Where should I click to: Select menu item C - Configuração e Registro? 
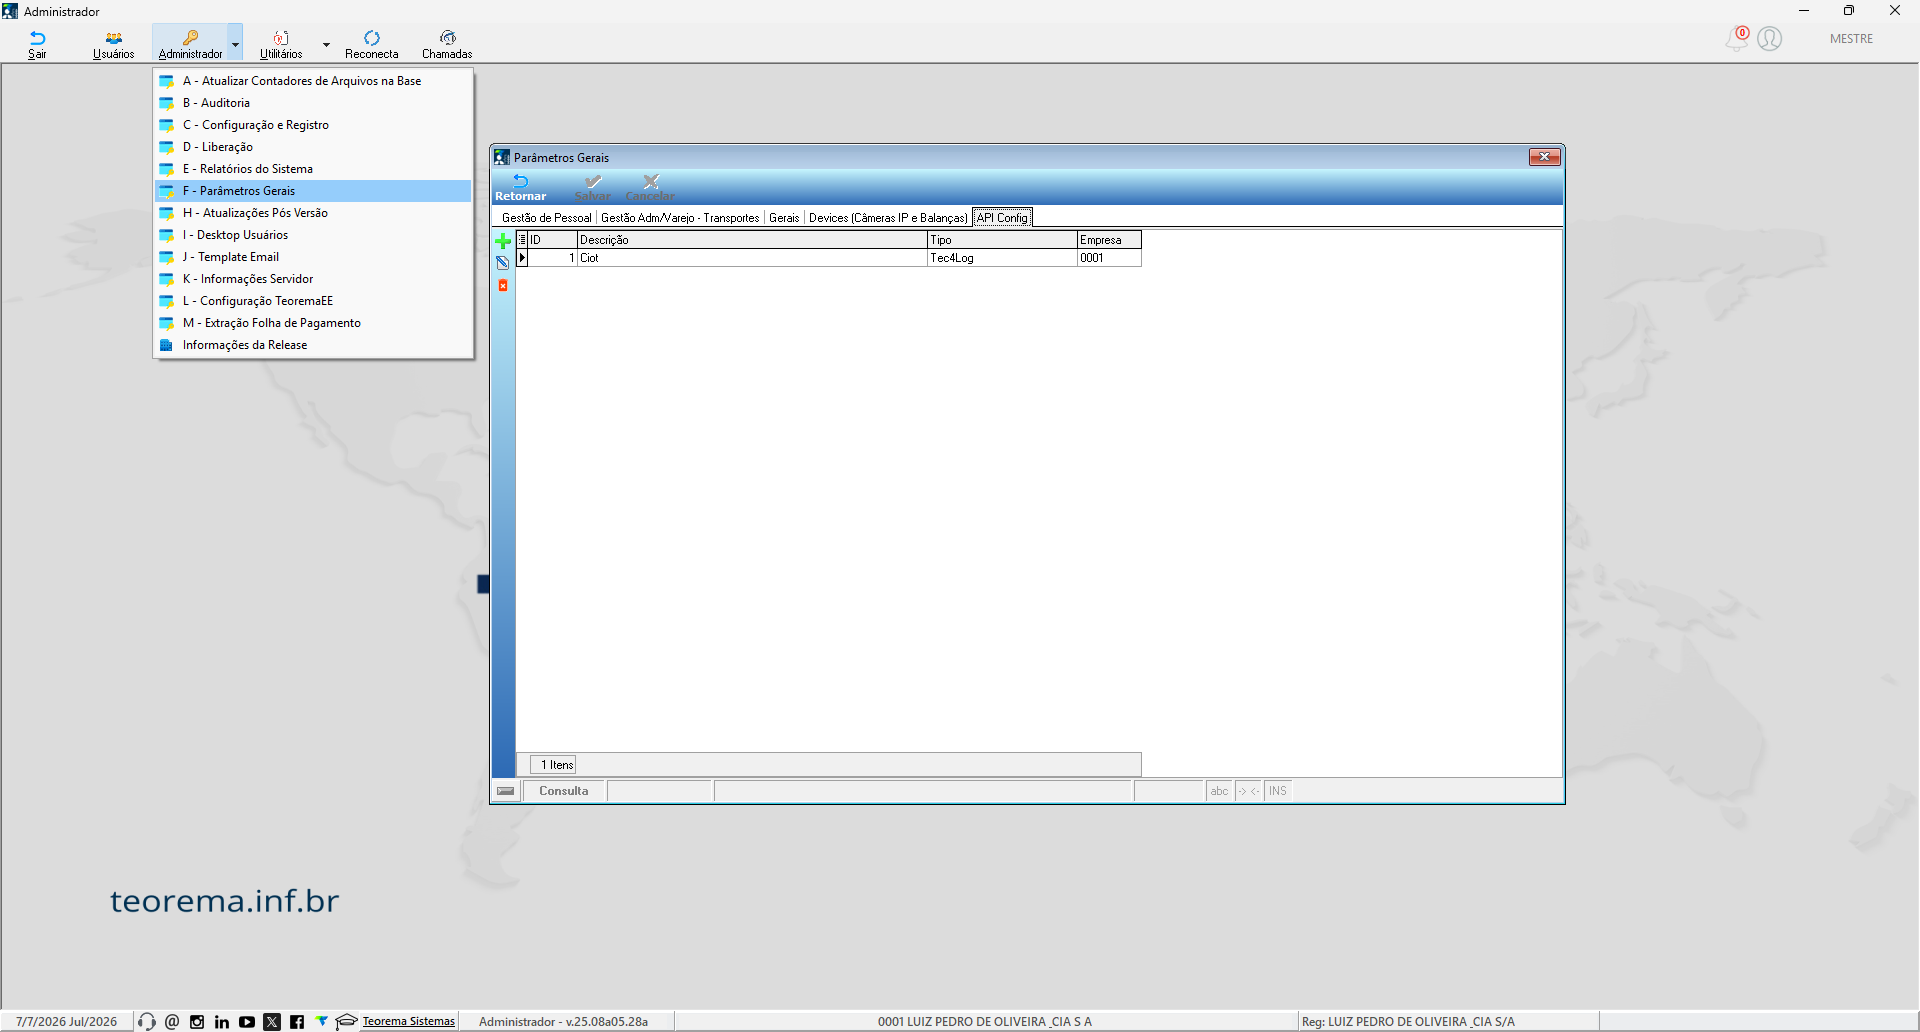point(313,125)
